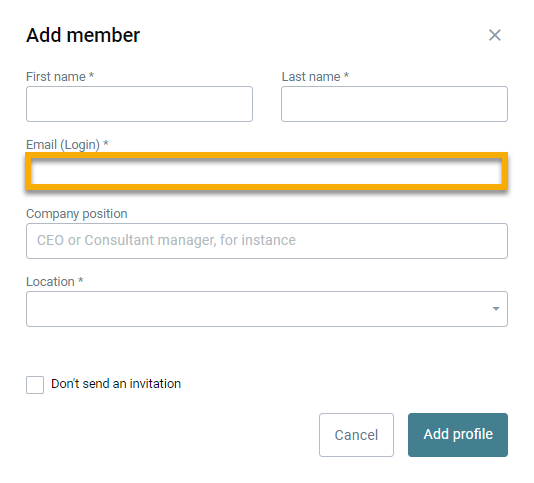534x483 pixels.
Task: Open the Location dropdown
Action: tap(267, 309)
